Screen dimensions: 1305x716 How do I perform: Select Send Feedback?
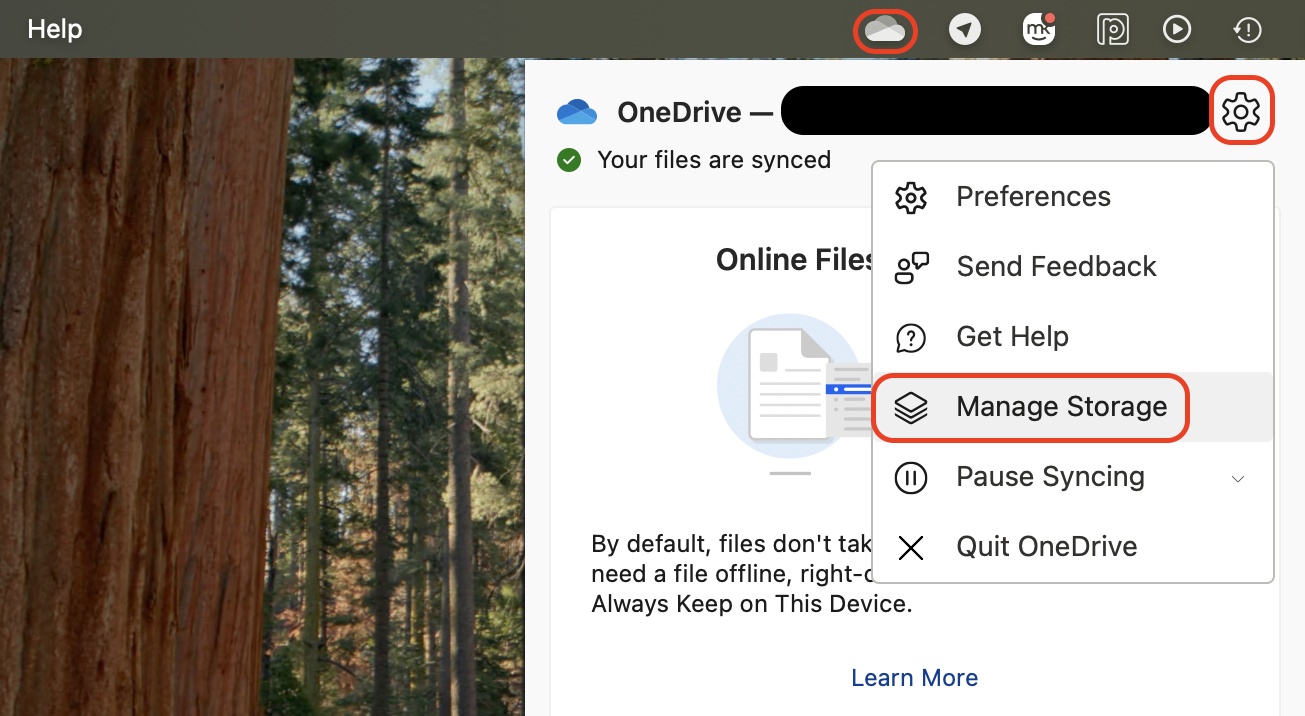coord(1055,266)
